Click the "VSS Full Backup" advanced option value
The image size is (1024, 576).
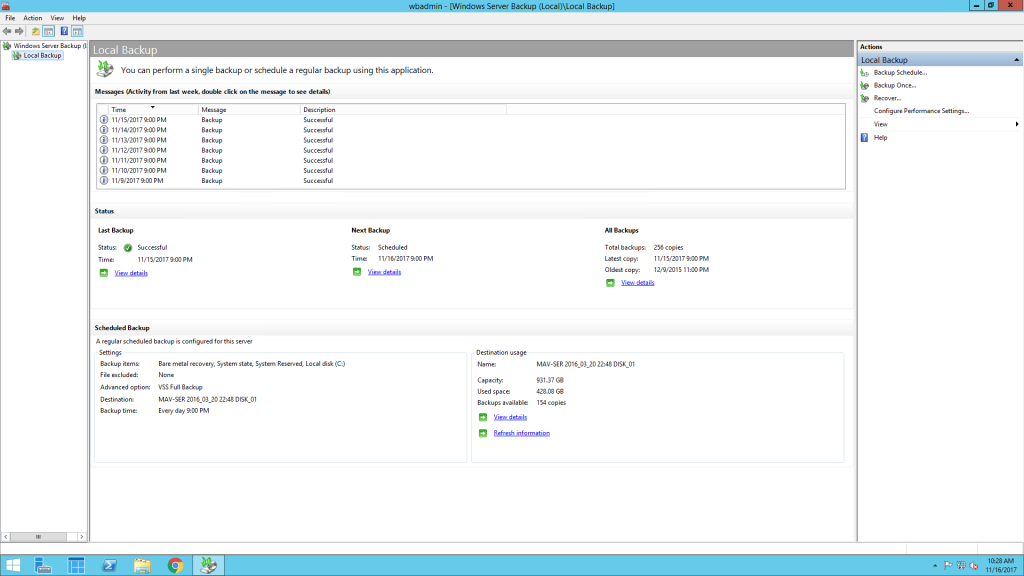180,387
